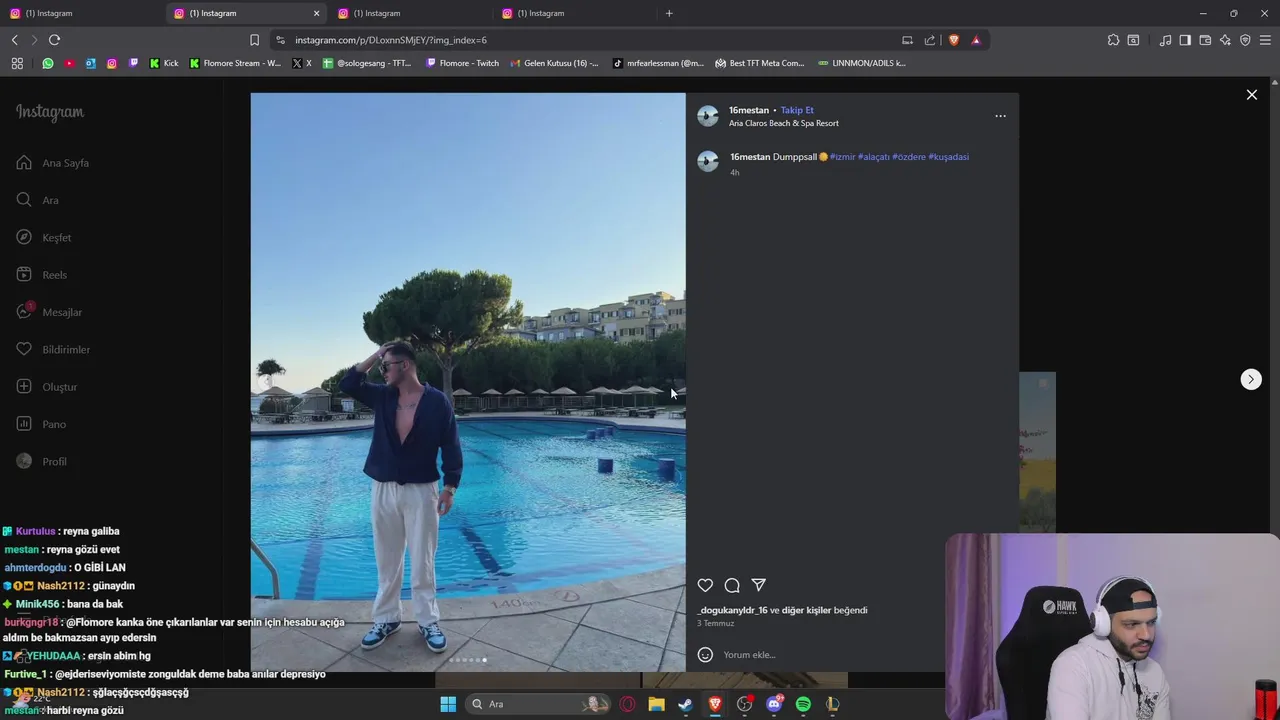The image size is (1280, 720).
Task: Open the Best TFT Meta Comps bookmark
Action: pos(760,63)
